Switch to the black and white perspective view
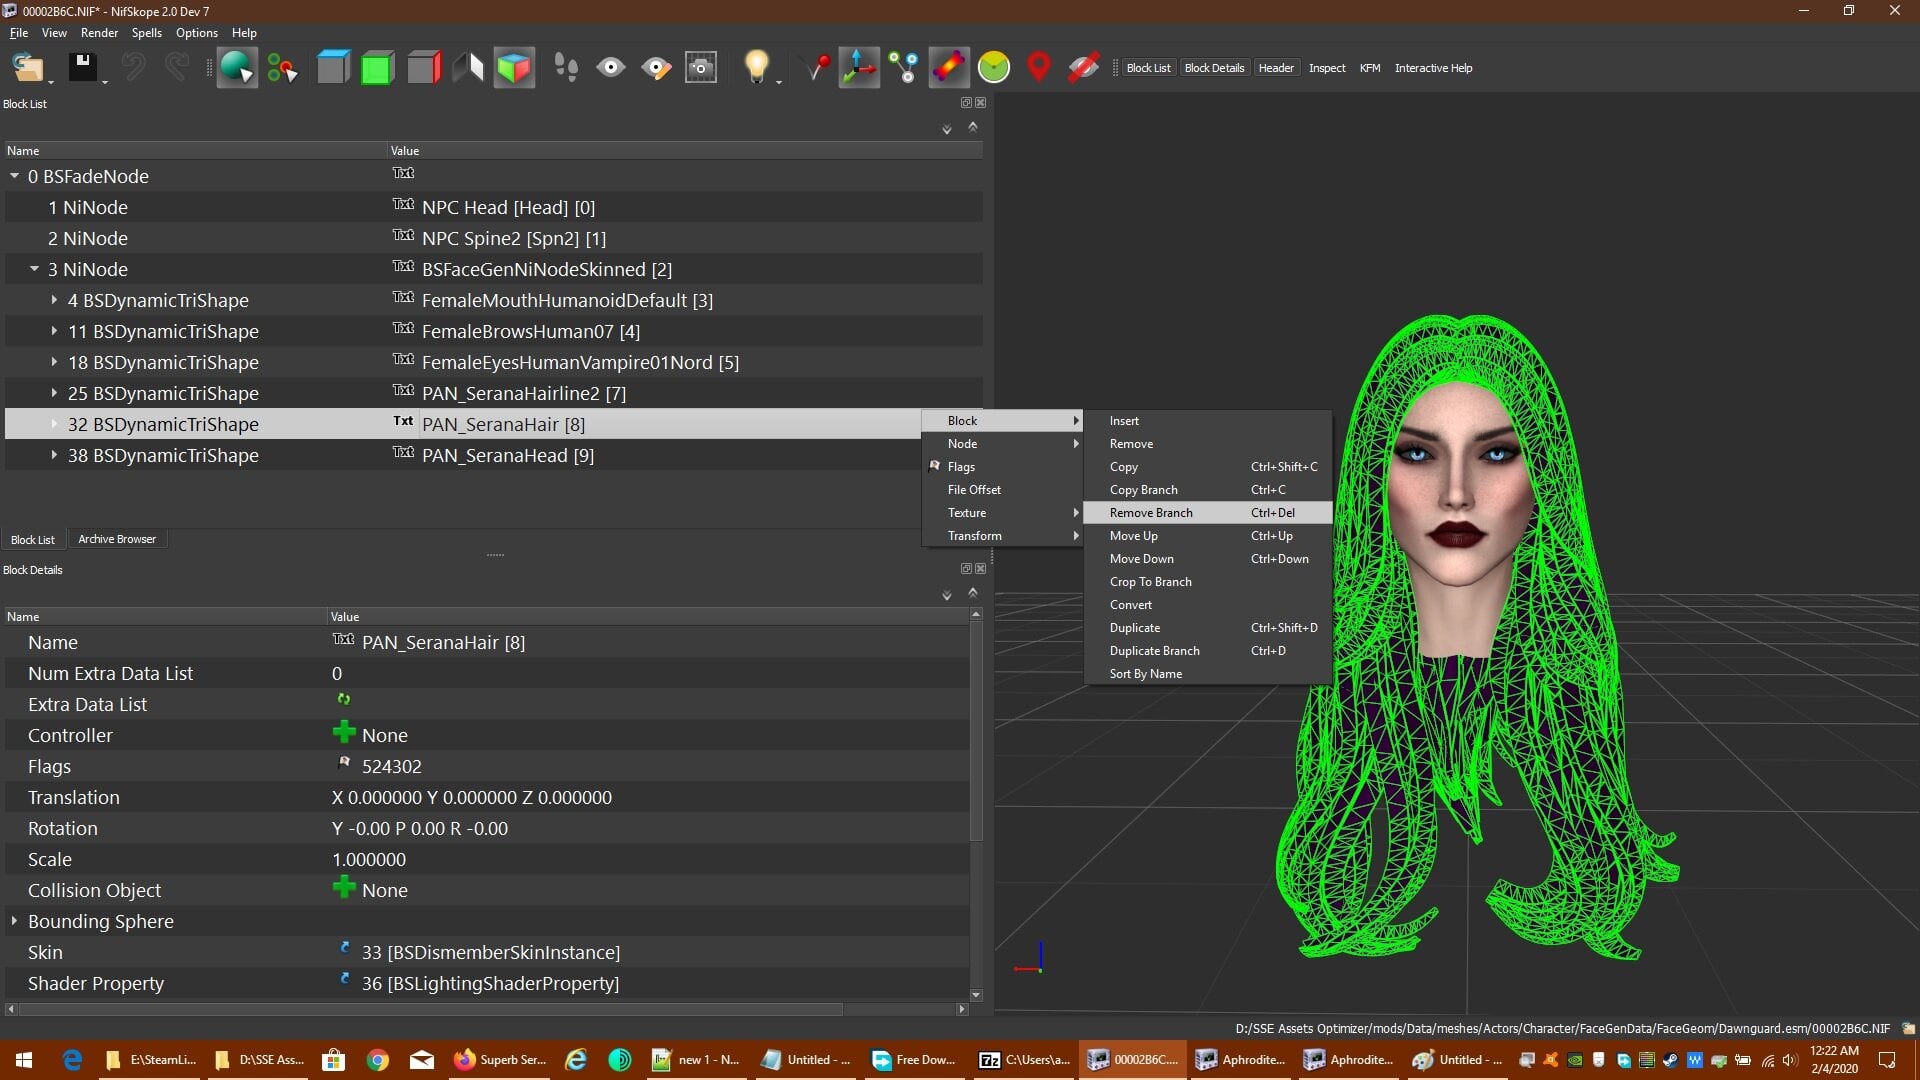Screen dimensions: 1920x1080 [468, 68]
